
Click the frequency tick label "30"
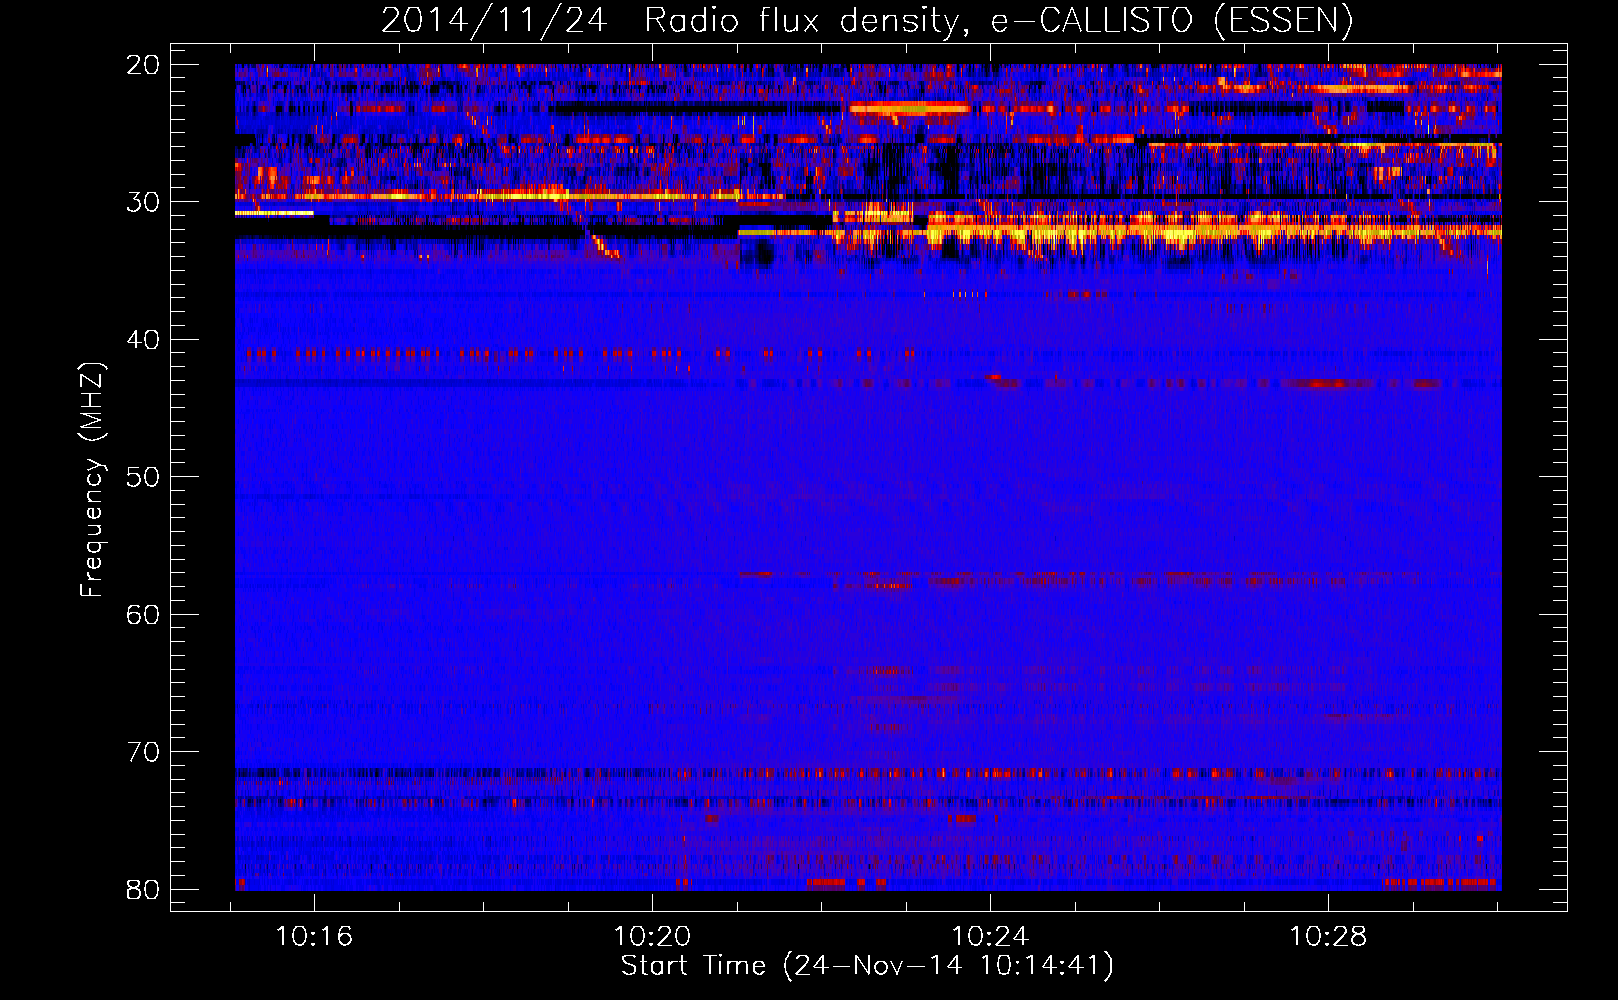pyautogui.click(x=143, y=202)
